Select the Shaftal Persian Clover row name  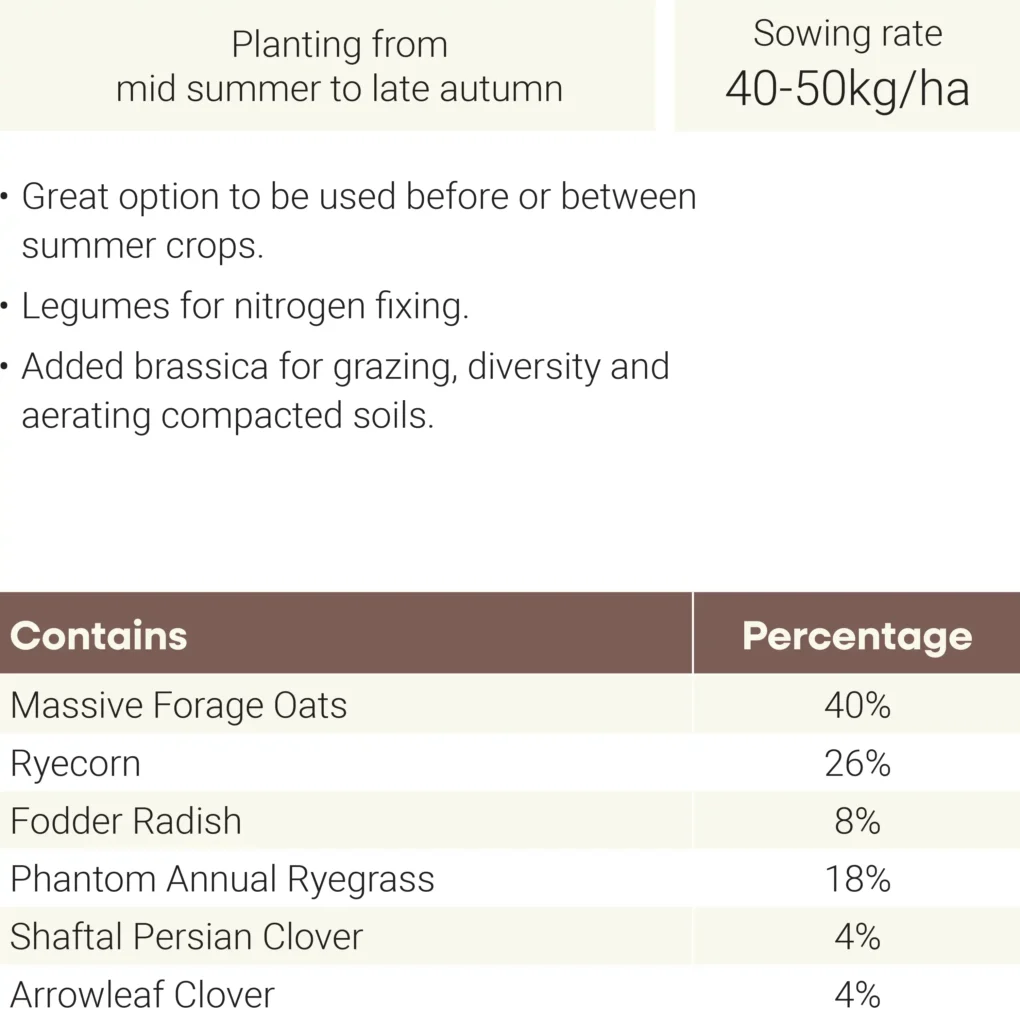[x=186, y=937]
